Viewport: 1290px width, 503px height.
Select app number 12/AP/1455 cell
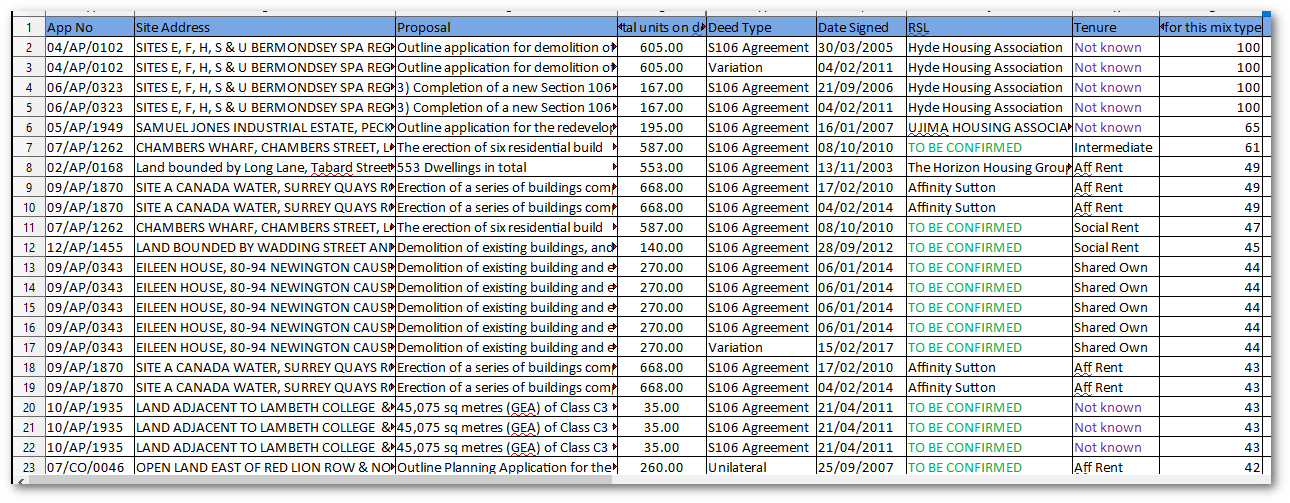point(89,248)
